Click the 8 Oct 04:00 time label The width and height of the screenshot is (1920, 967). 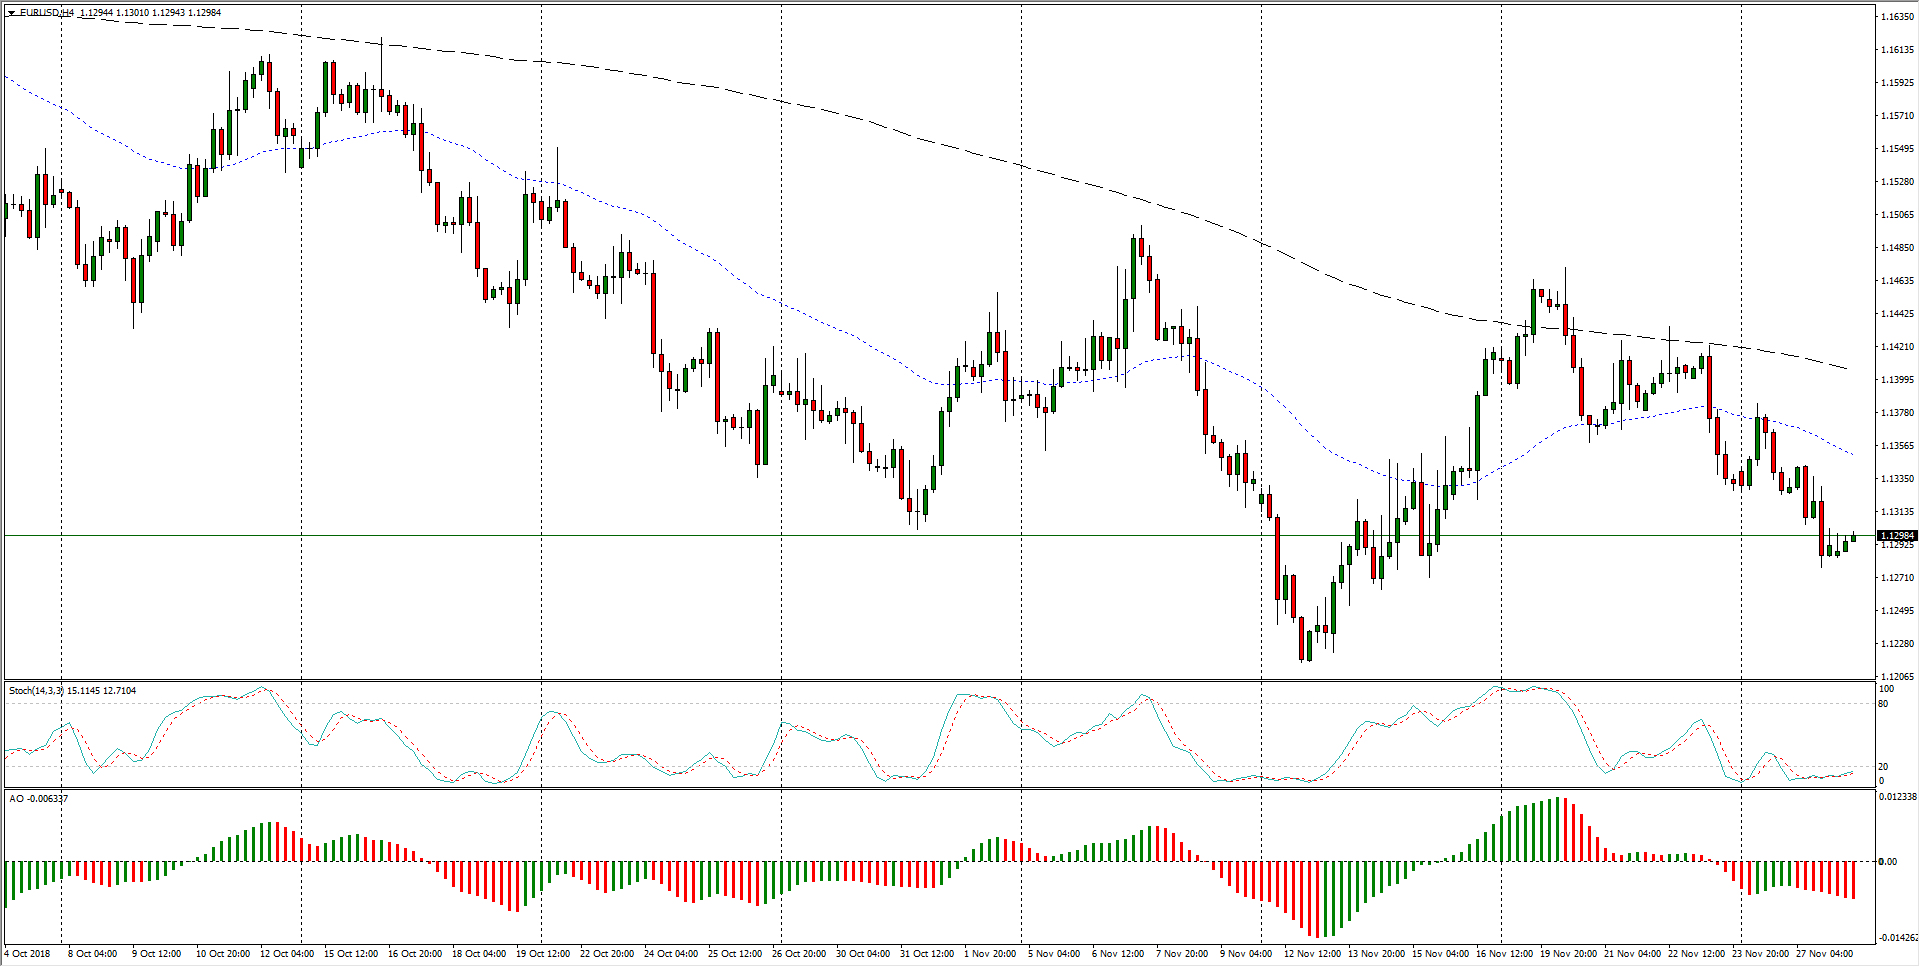(x=92, y=954)
